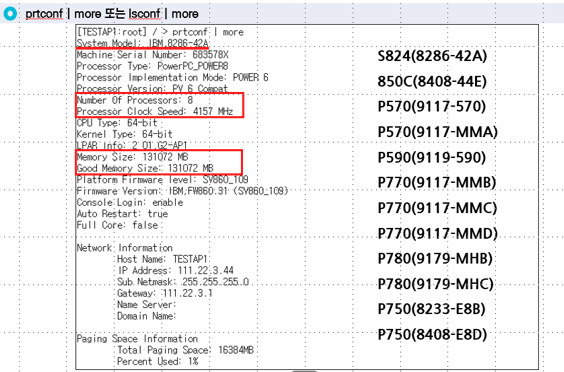Image resolution: width=564 pixels, height=372 pixels.
Task: Select model label 'P750(8408-E8D)'
Action: 432,335
